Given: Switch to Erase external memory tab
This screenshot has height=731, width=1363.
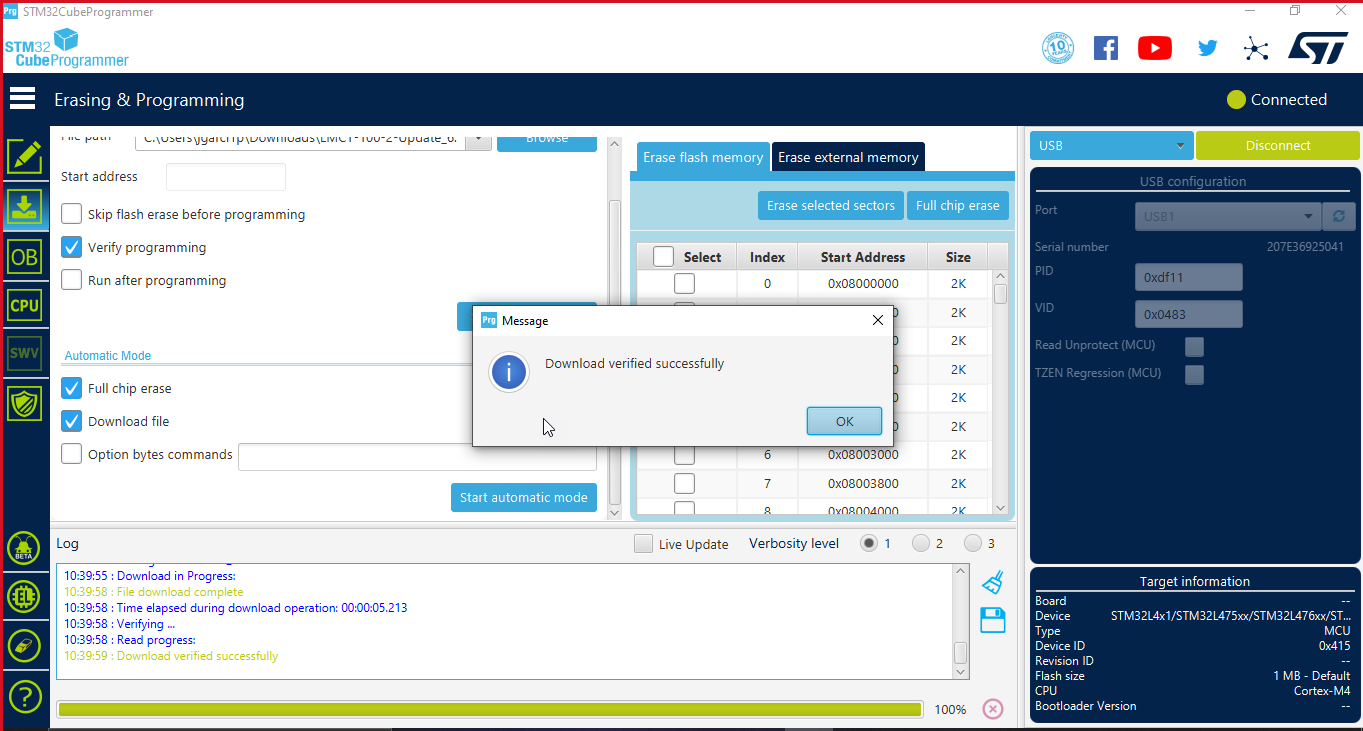Looking at the screenshot, I should [848, 157].
